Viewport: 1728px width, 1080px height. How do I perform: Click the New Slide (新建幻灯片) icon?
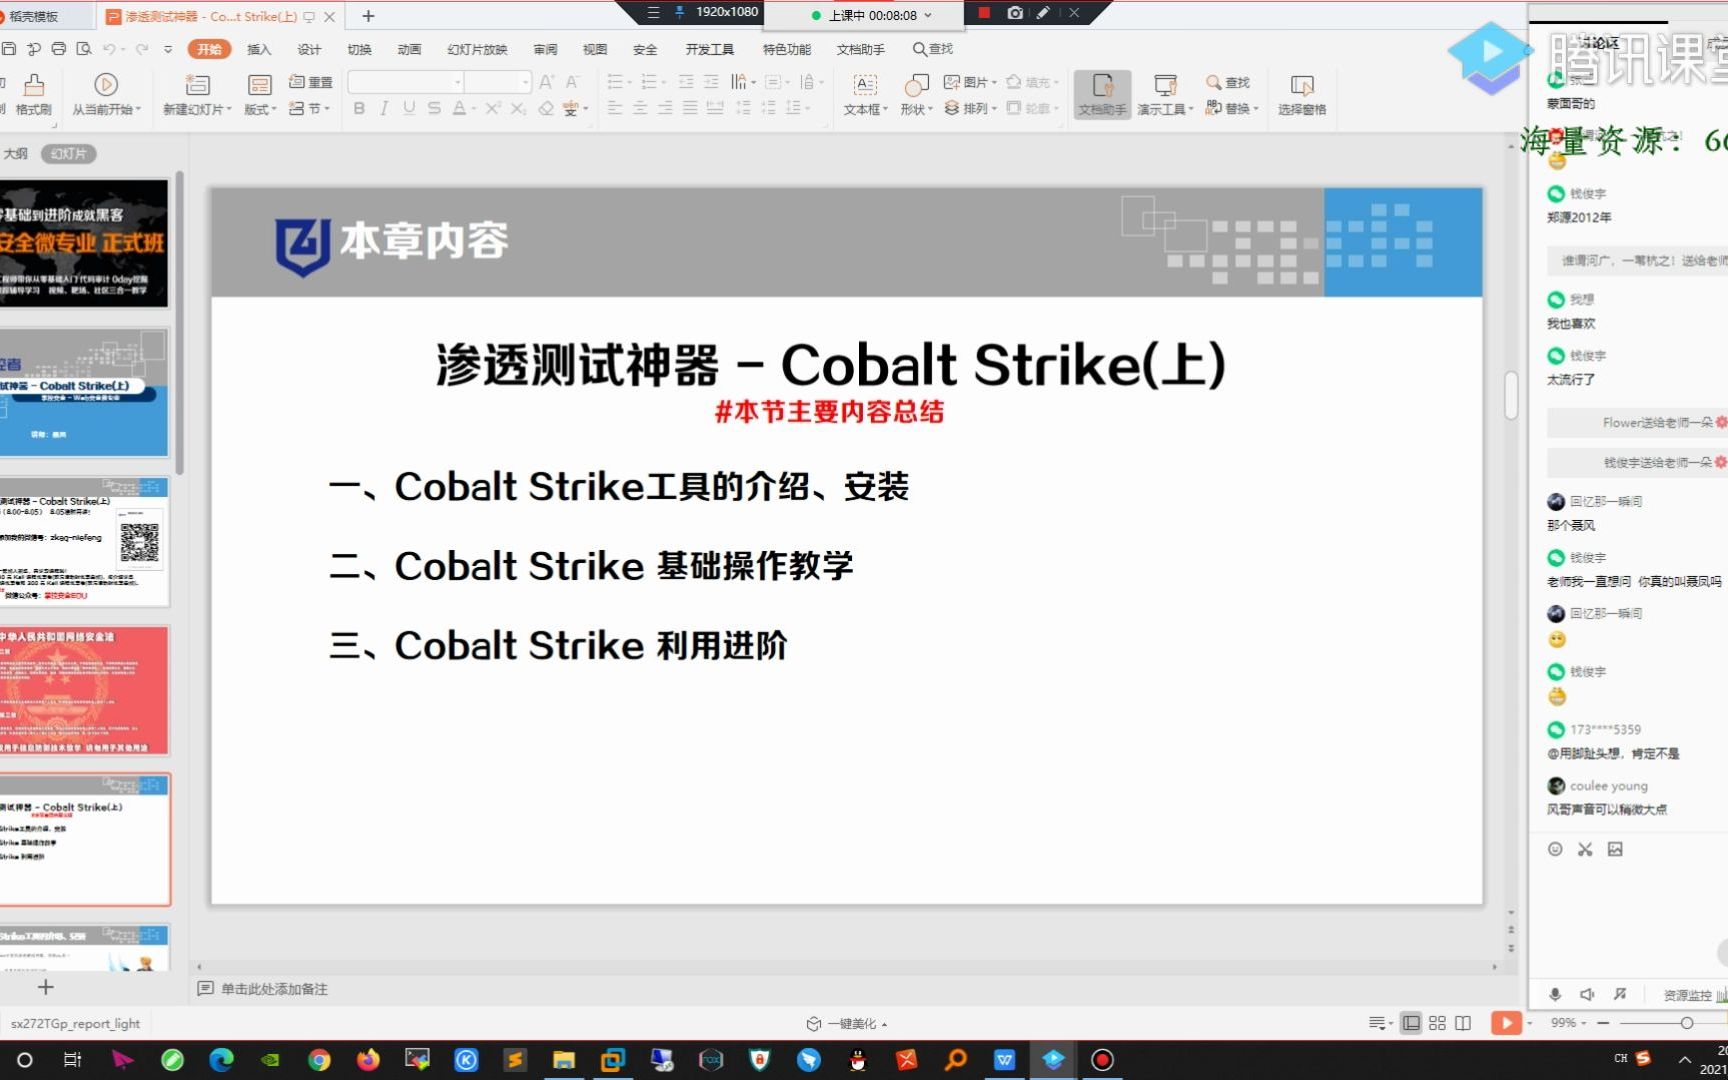tap(197, 85)
